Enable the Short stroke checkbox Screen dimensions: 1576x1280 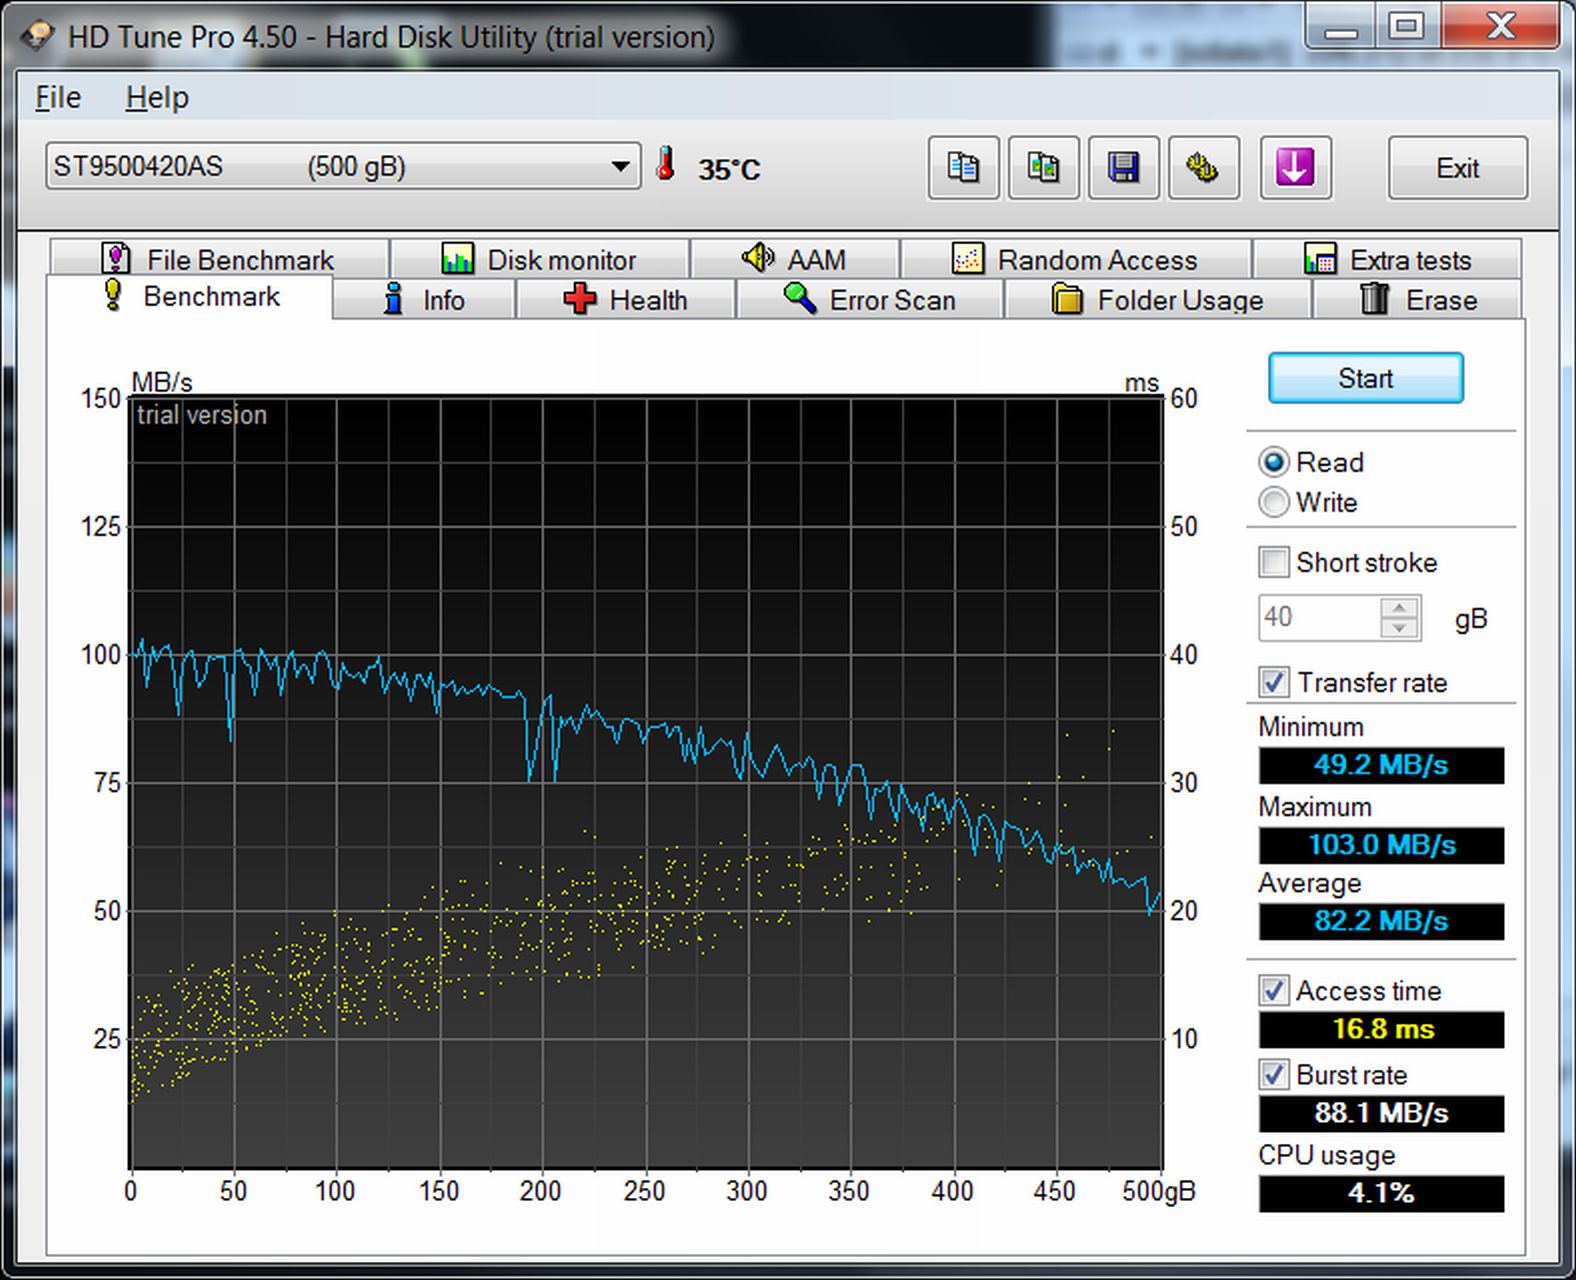point(1274,562)
